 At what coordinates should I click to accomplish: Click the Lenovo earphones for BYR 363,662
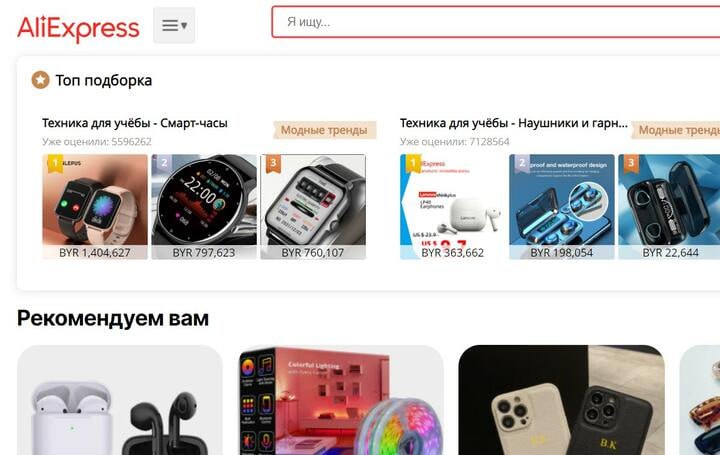point(453,207)
